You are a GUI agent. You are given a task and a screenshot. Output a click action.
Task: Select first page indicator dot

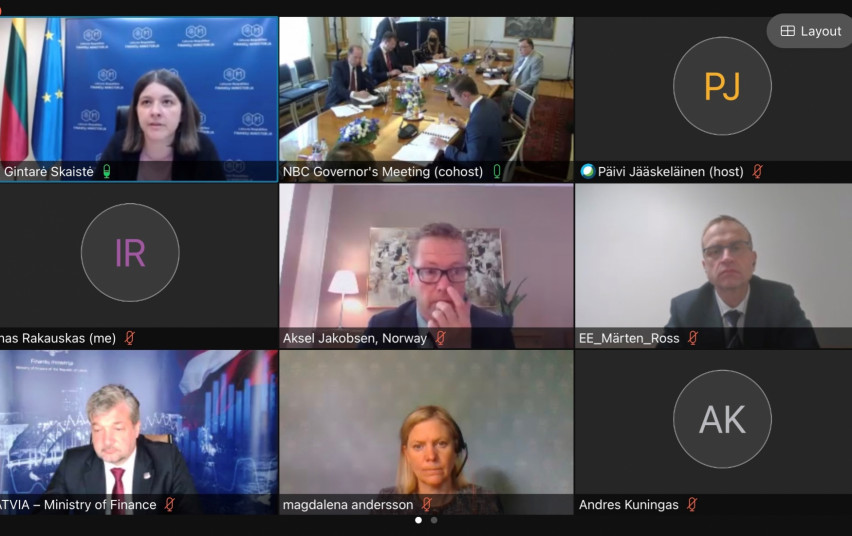(x=418, y=520)
